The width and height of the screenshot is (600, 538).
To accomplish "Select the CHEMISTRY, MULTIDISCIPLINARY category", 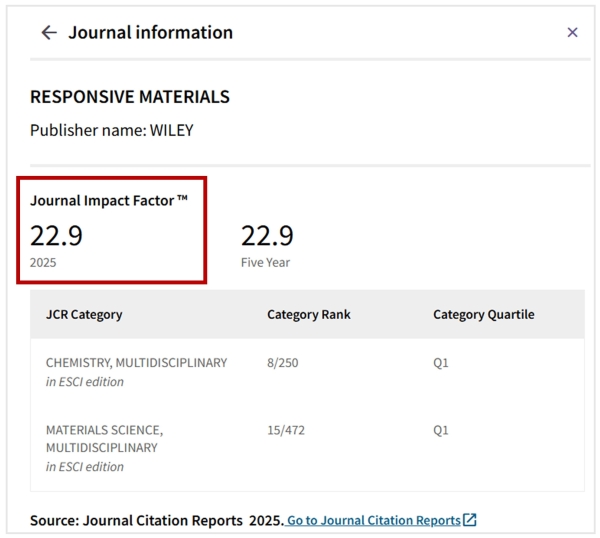I will click(x=137, y=363).
